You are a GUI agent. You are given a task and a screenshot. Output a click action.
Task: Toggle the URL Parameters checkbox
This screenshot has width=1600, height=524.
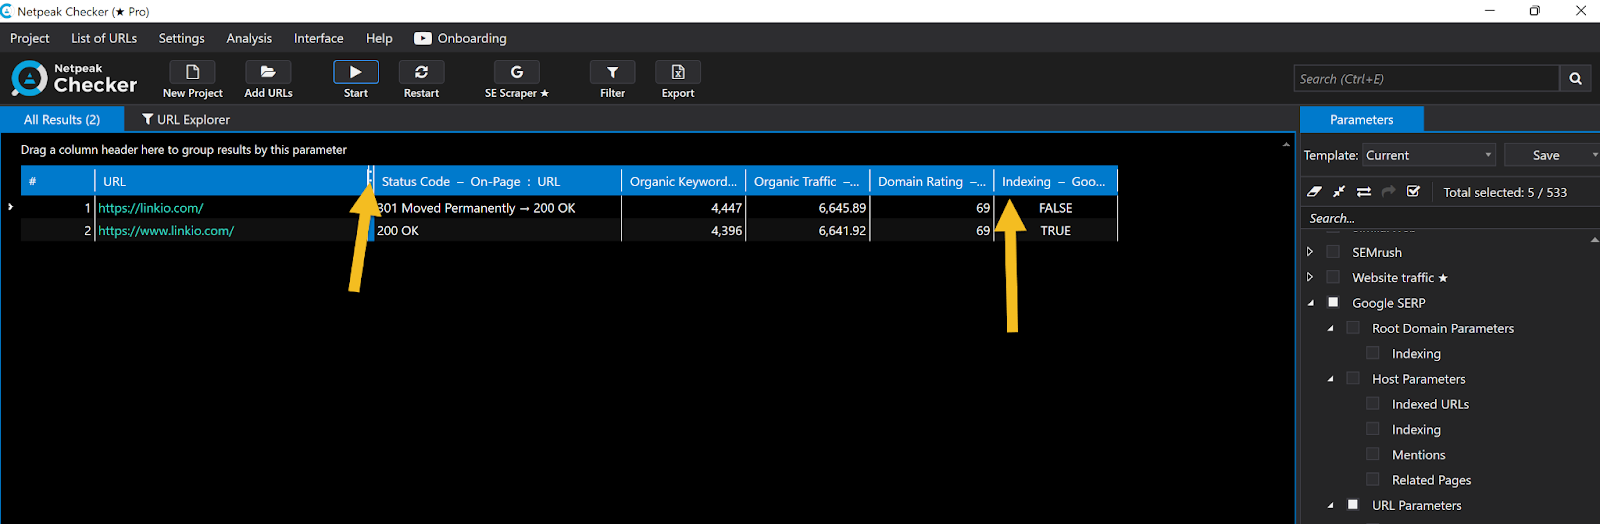click(1353, 505)
